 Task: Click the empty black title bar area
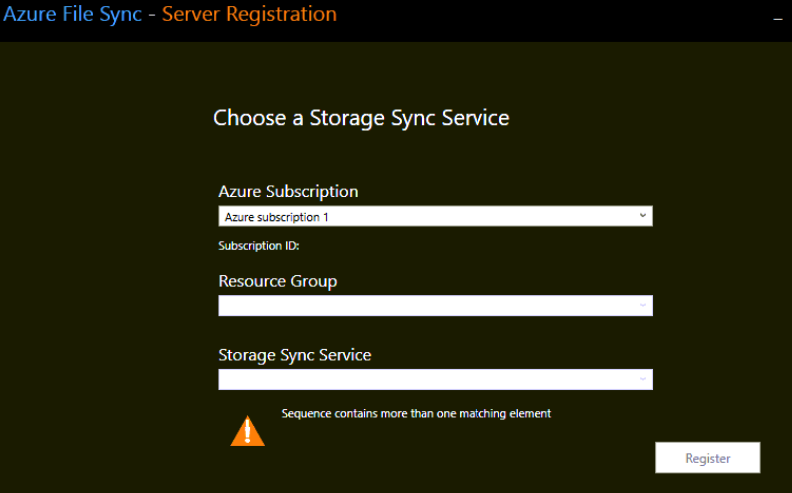pos(550,20)
